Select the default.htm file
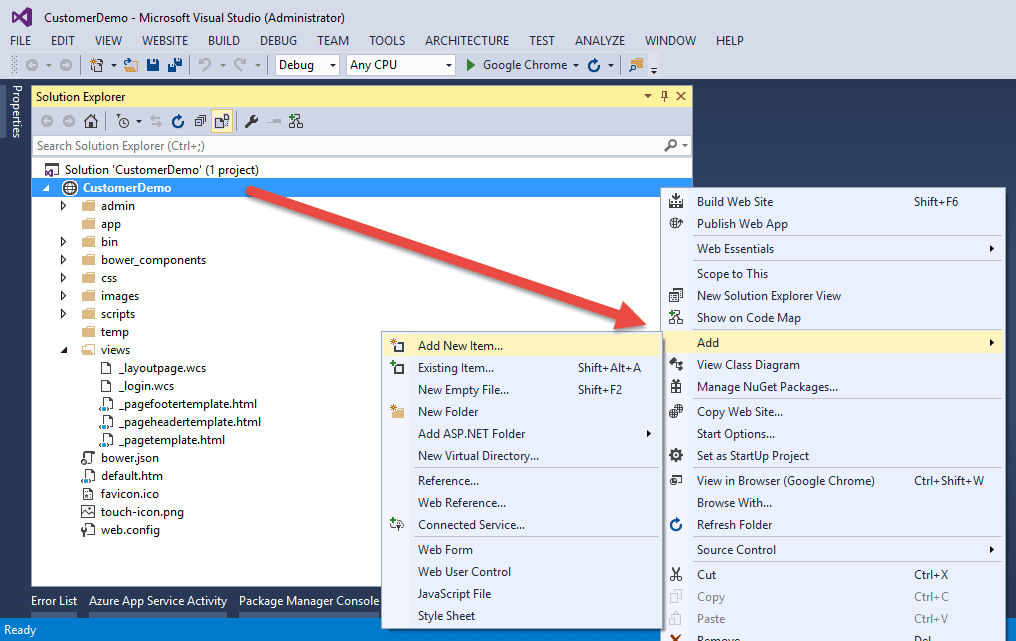 pos(132,476)
